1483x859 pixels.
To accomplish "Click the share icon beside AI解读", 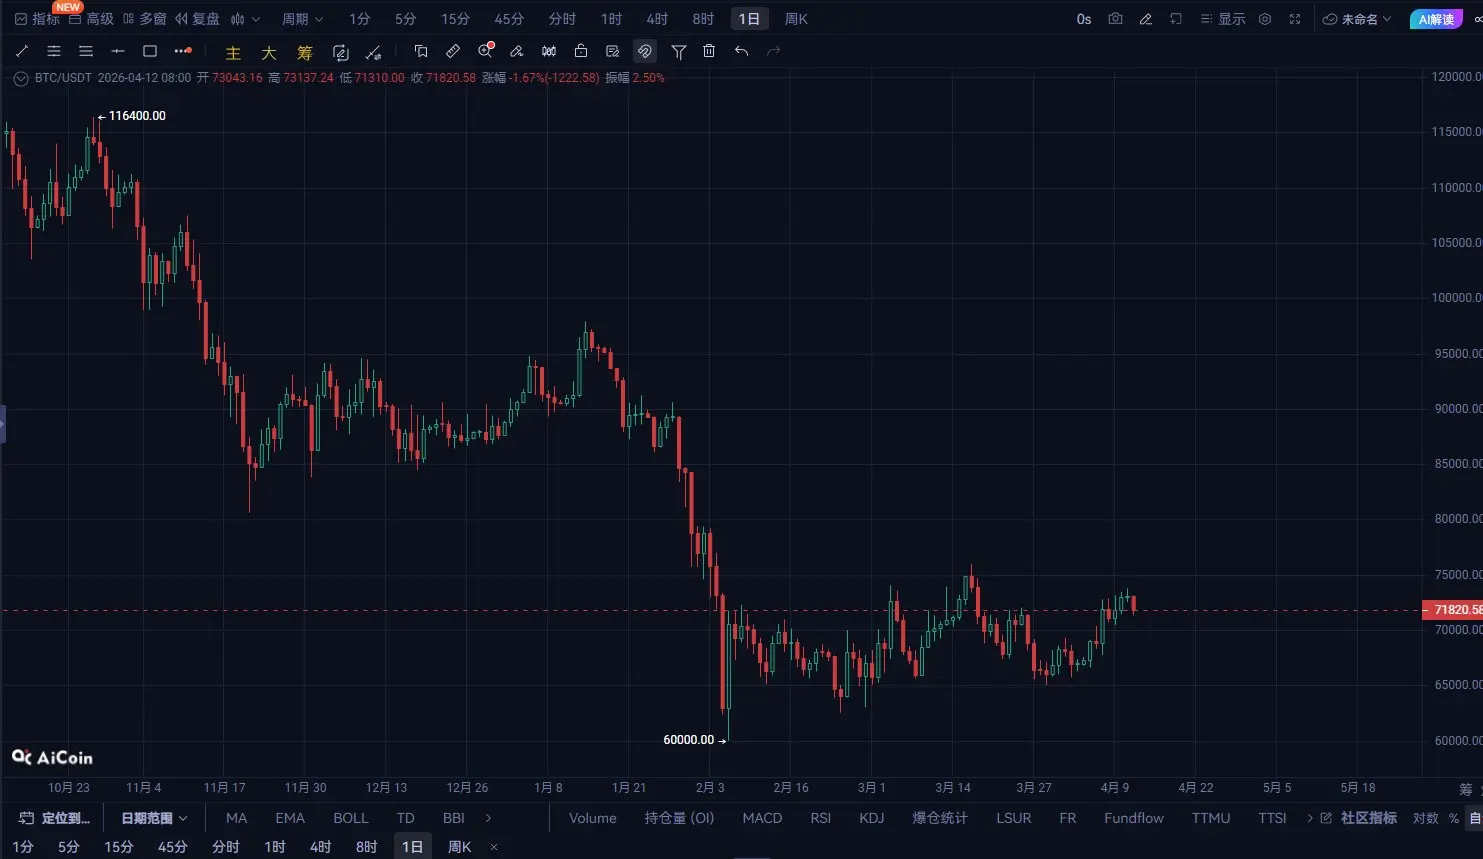I will click(1477, 19).
